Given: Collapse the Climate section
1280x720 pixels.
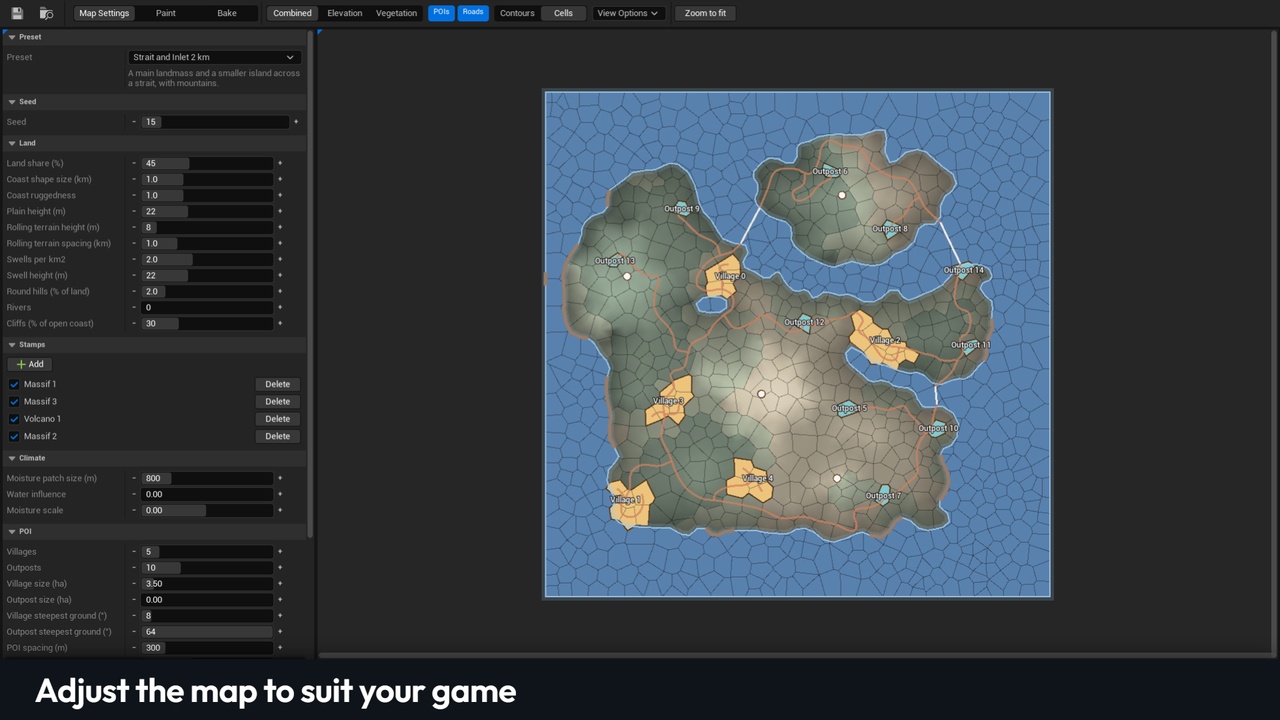Looking at the screenshot, I should pos(12,458).
